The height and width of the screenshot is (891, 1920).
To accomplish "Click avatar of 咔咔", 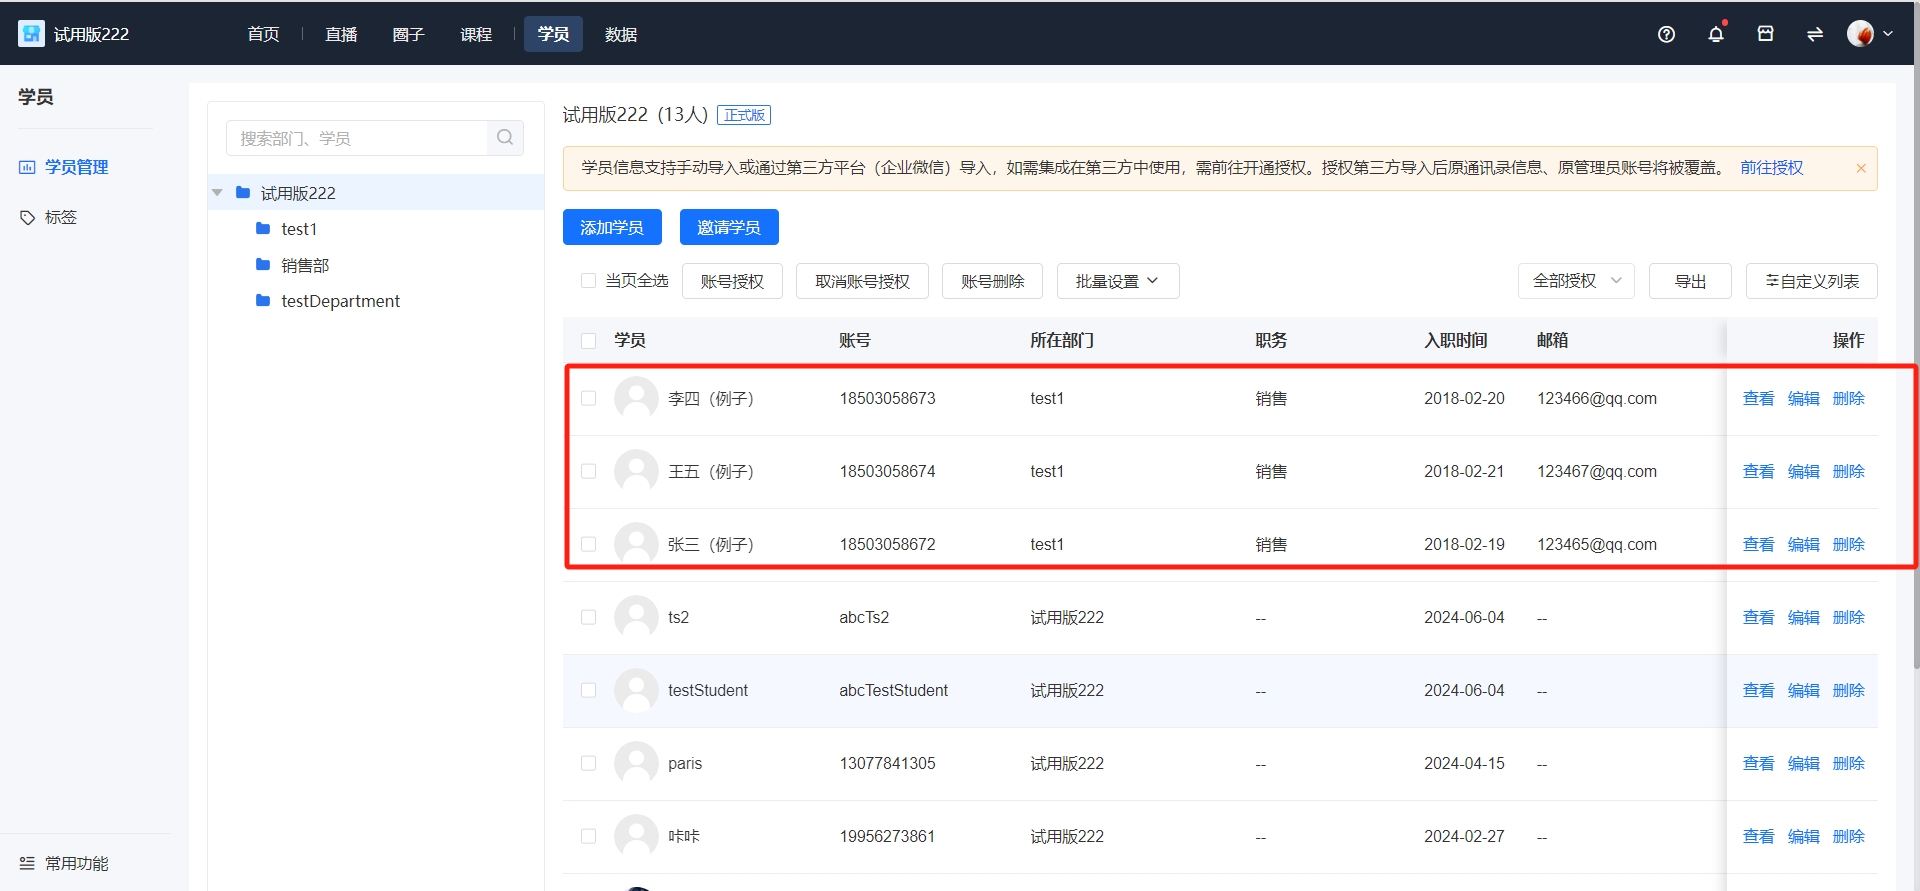I will point(636,836).
